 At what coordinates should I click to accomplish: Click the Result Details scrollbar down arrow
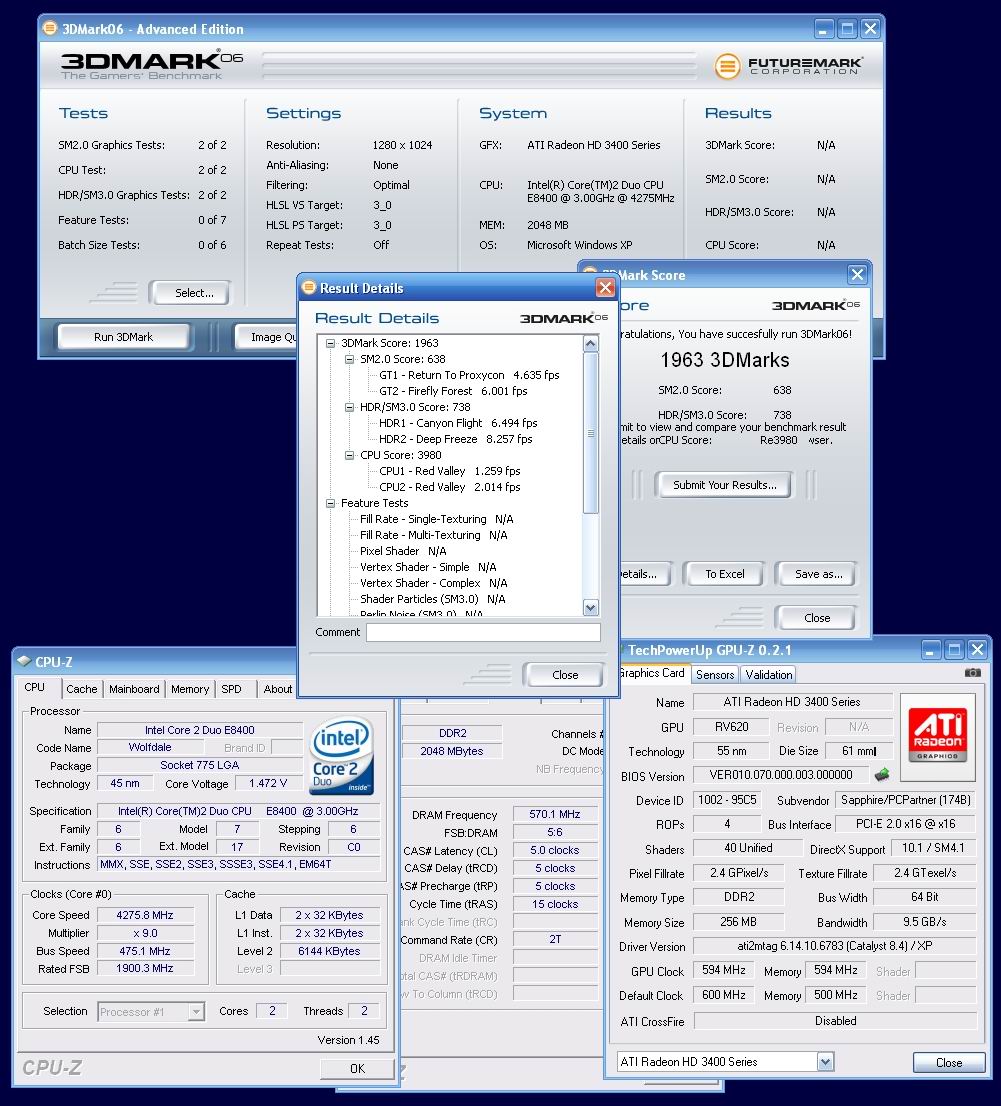[x=591, y=607]
